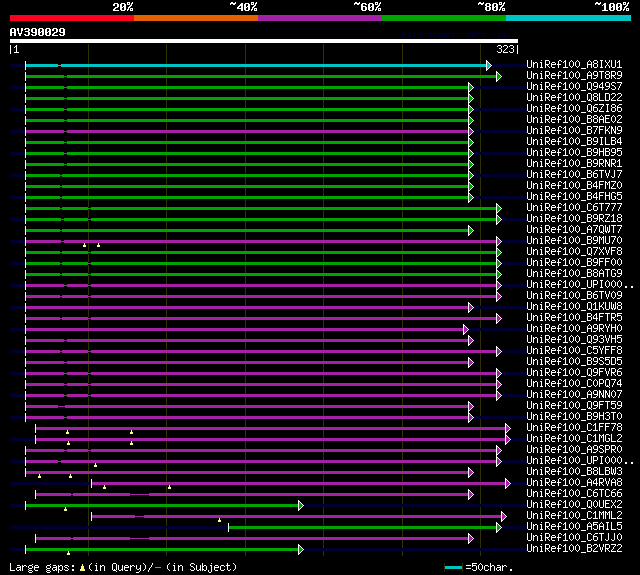Image resolution: width=640 pixels, height=575 pixels.
Task: Select the UniRef100_Q7XVF8 label
Action: pos(574,252)
